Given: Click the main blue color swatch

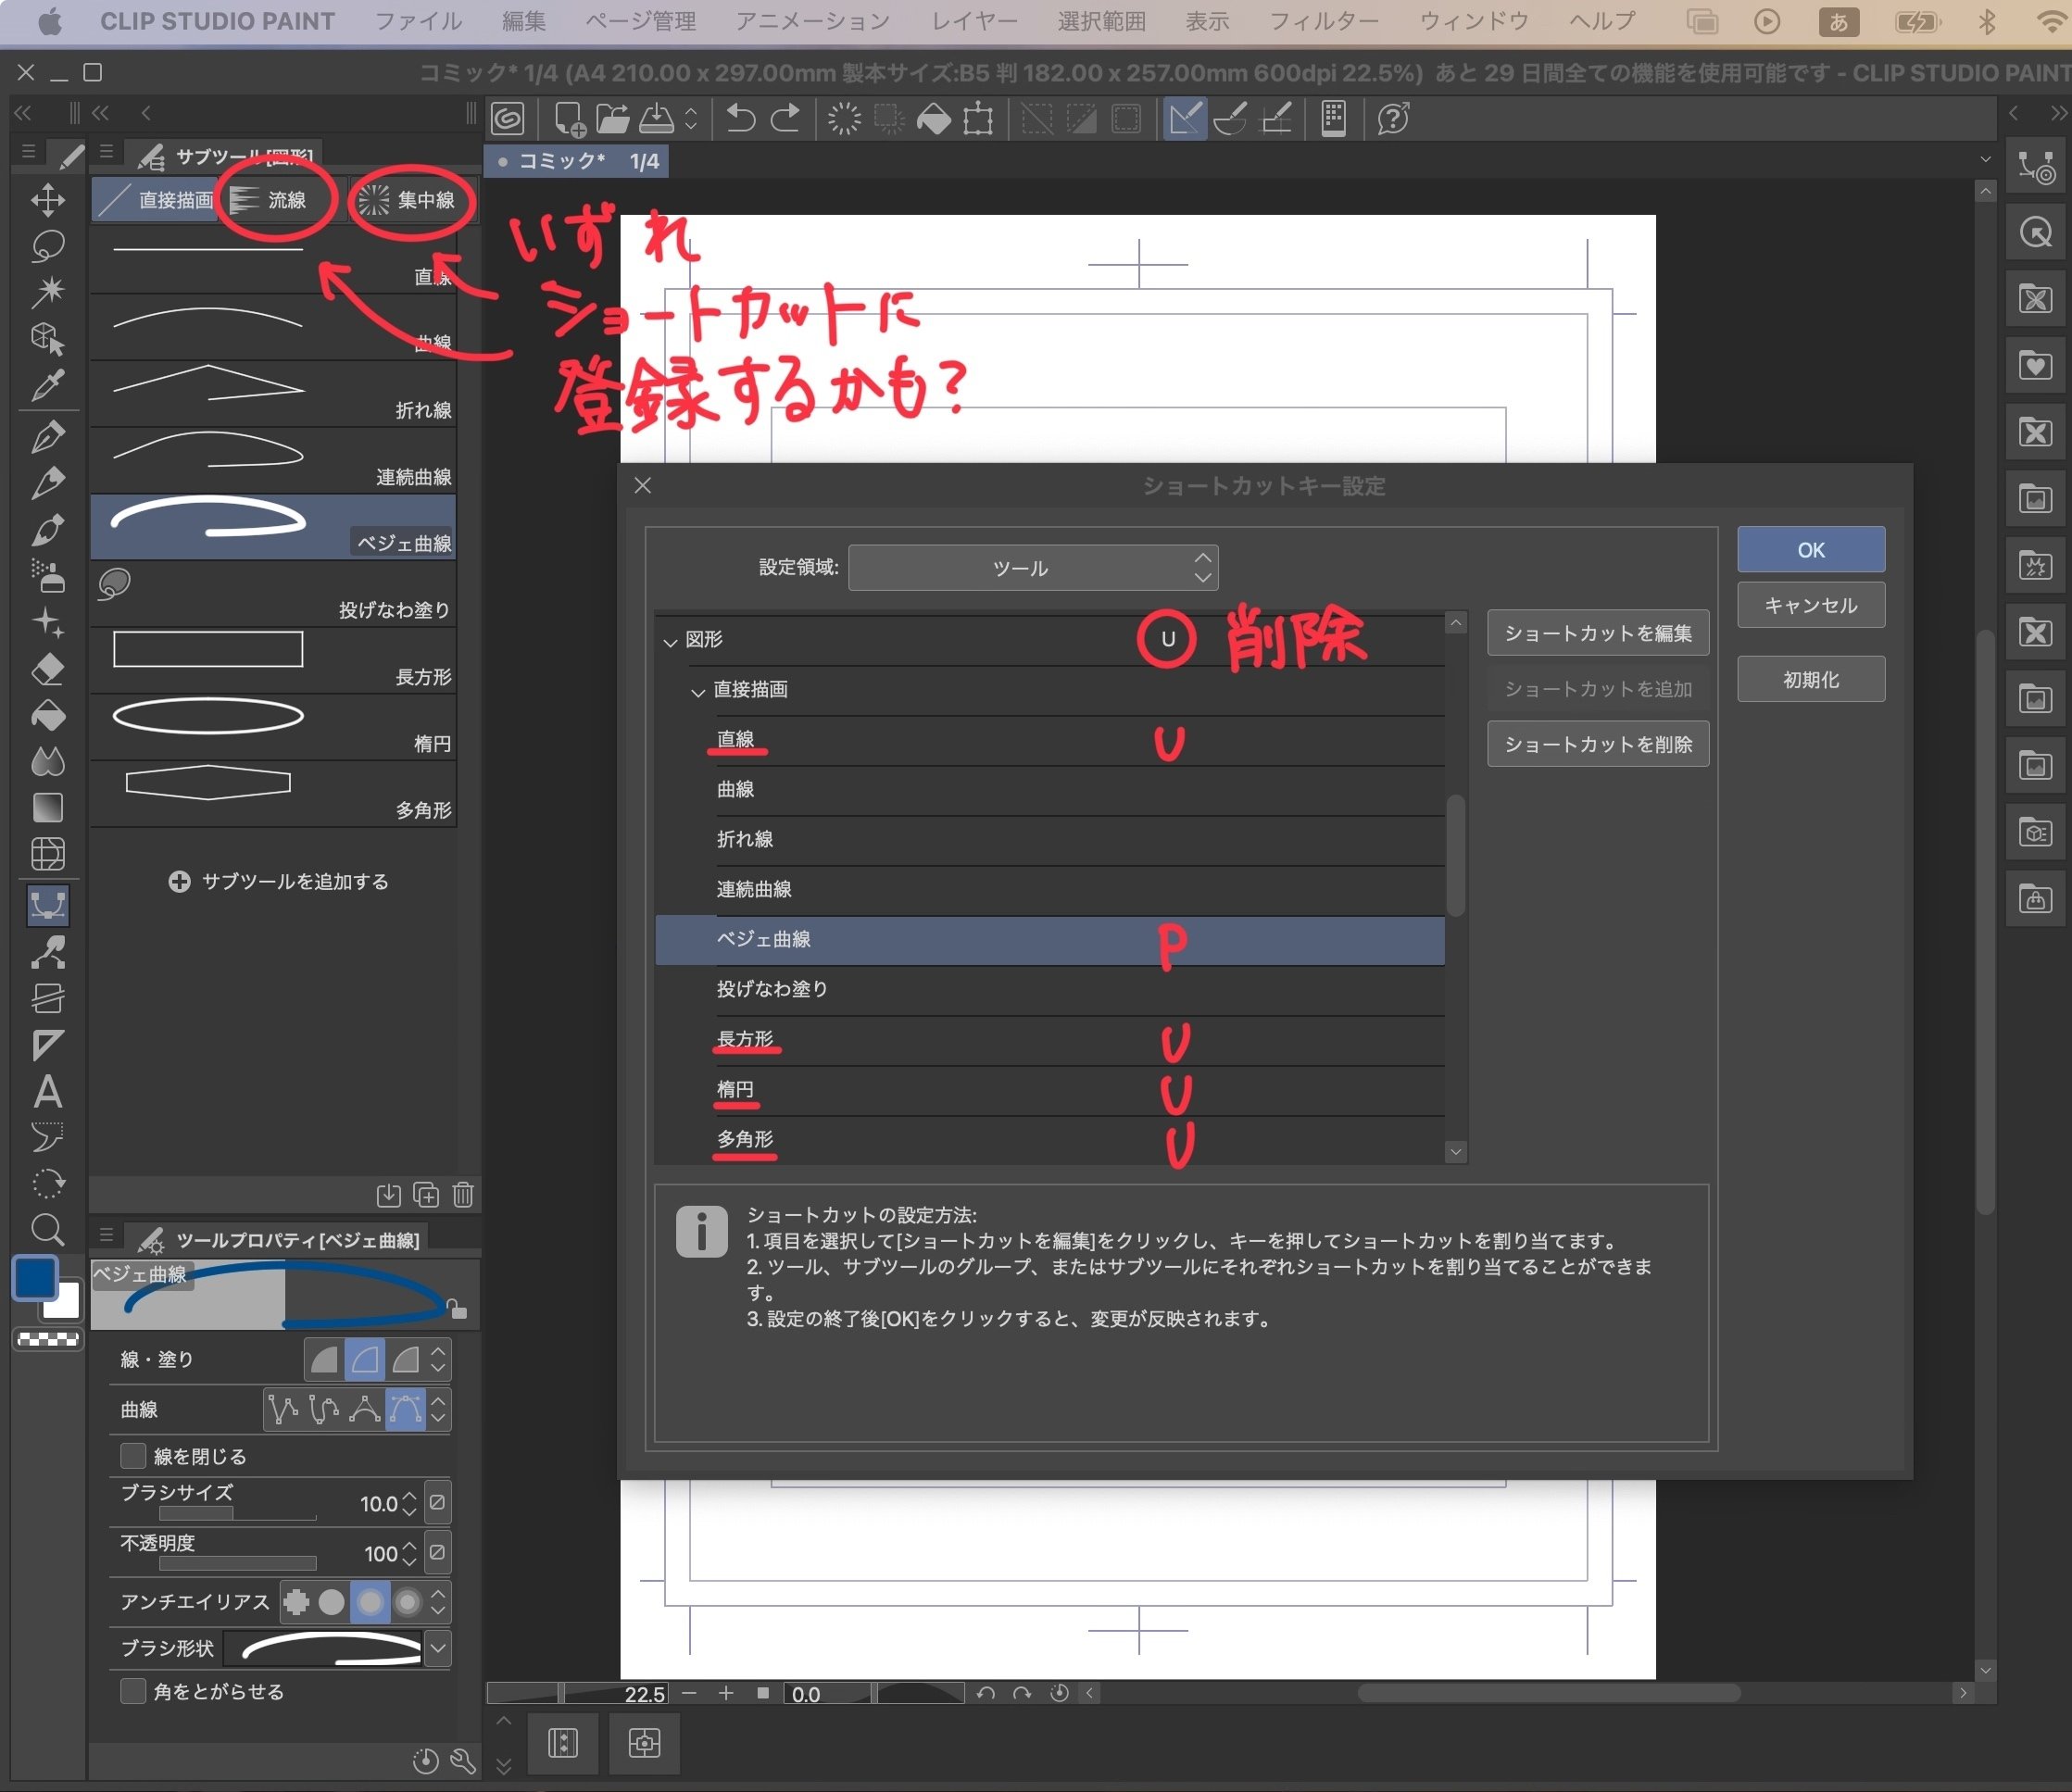Looking at the screenshot, I should point(35,1278).
